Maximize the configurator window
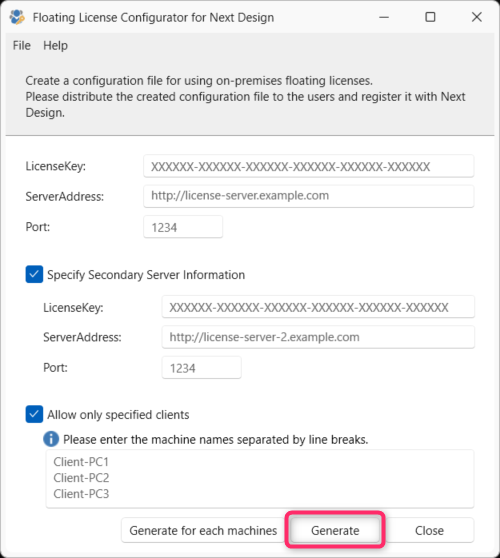Image resolution: width=500 pixels, height=558 pixels. click(x=430, y=17)
